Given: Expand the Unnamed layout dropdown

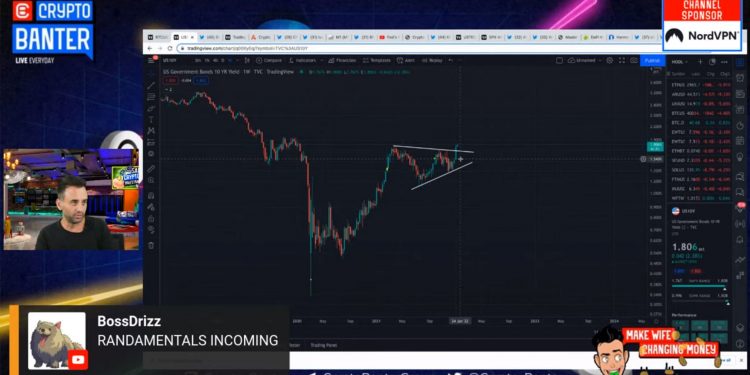Looking at the screenshot, I should tap(585, 60).
